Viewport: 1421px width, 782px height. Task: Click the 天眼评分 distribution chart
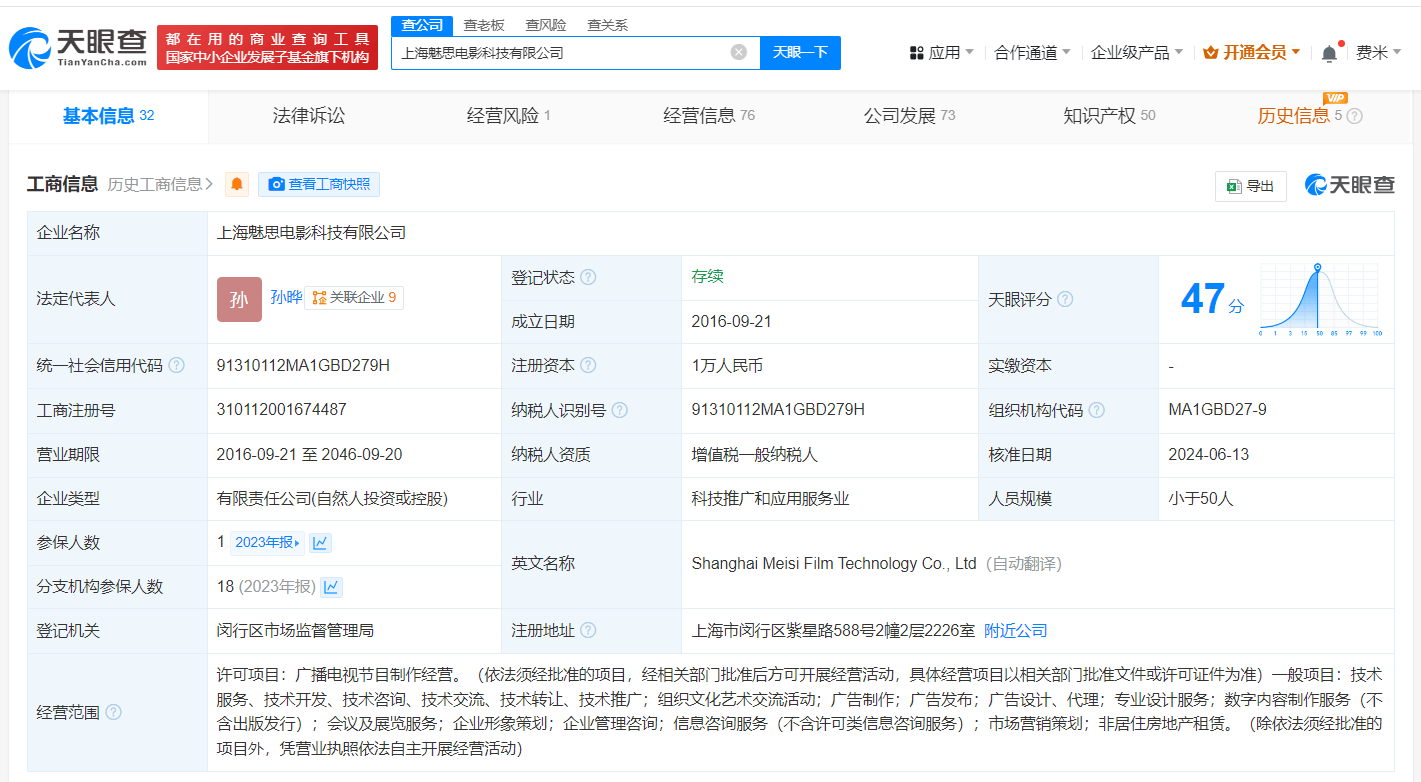pyautogui.click(x=1320, y=299)
